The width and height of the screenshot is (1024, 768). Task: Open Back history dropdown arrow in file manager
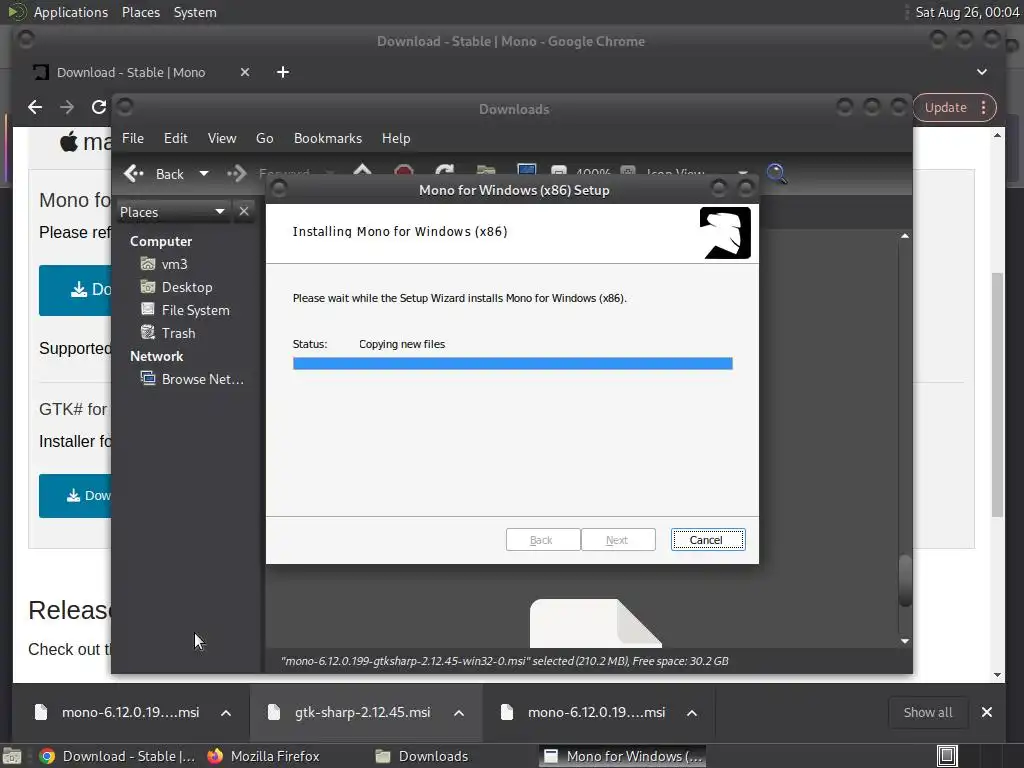click(x=204, y=174)
